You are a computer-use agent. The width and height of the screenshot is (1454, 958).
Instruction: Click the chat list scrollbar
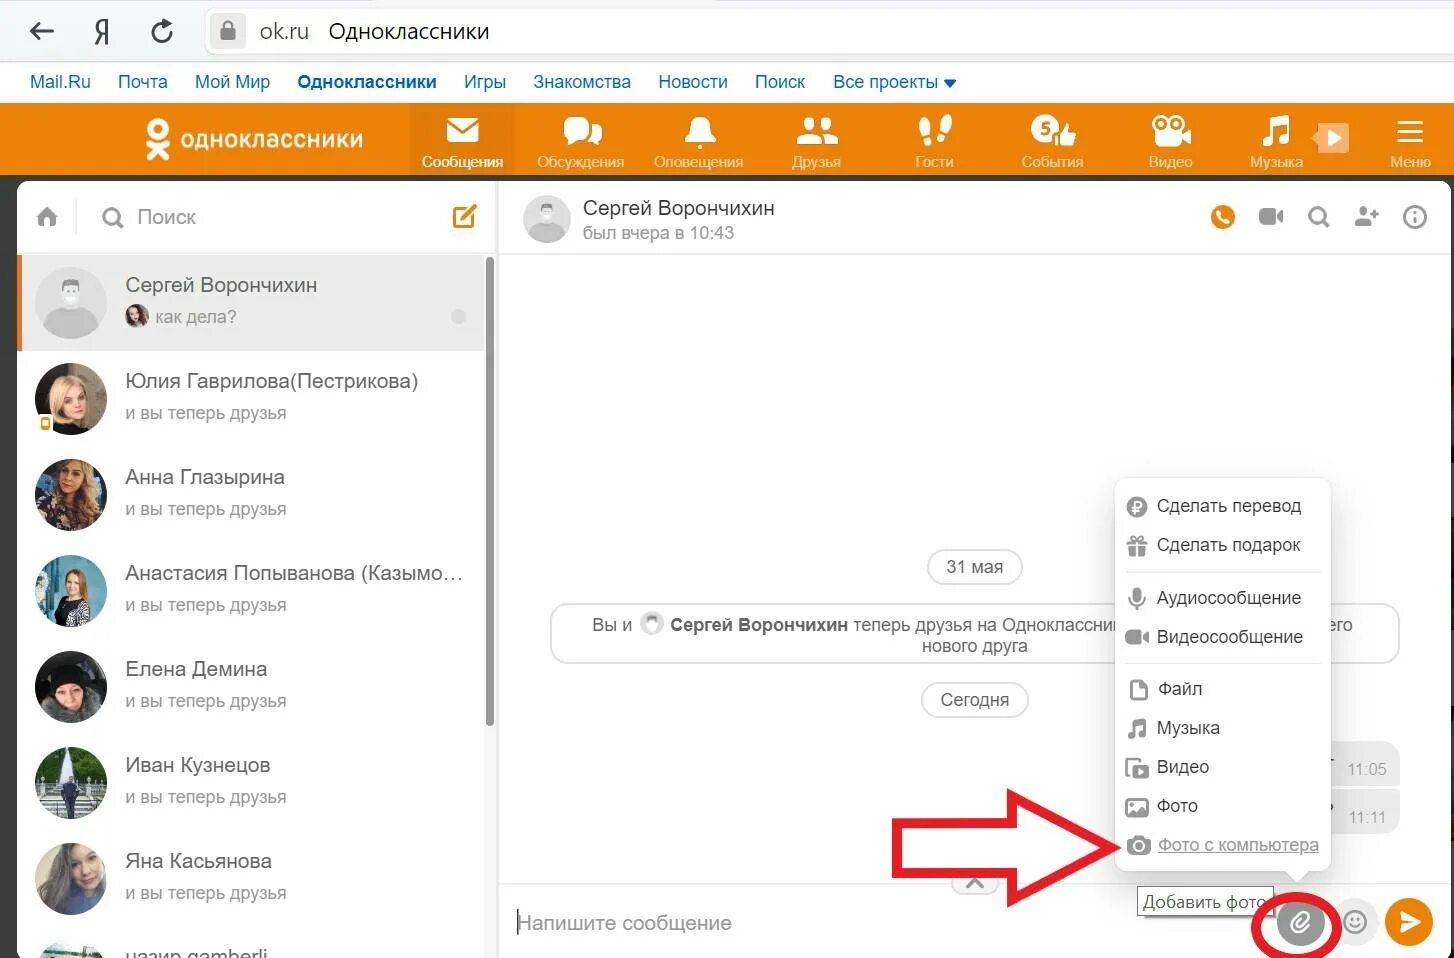point(490,492)
